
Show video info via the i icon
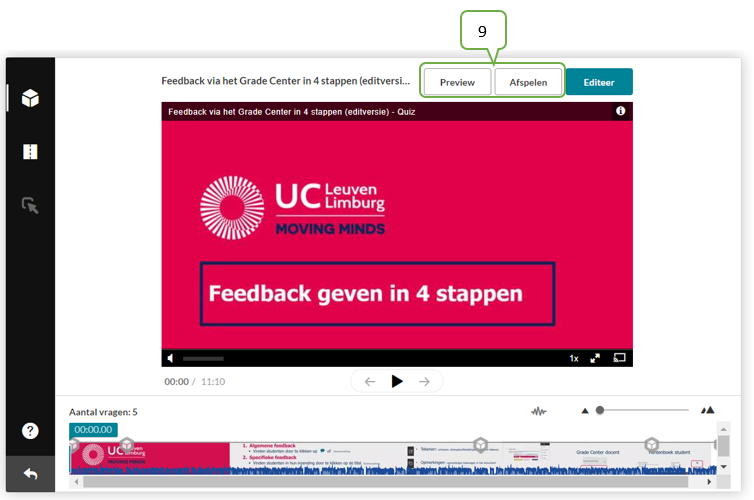coord(621,111)
